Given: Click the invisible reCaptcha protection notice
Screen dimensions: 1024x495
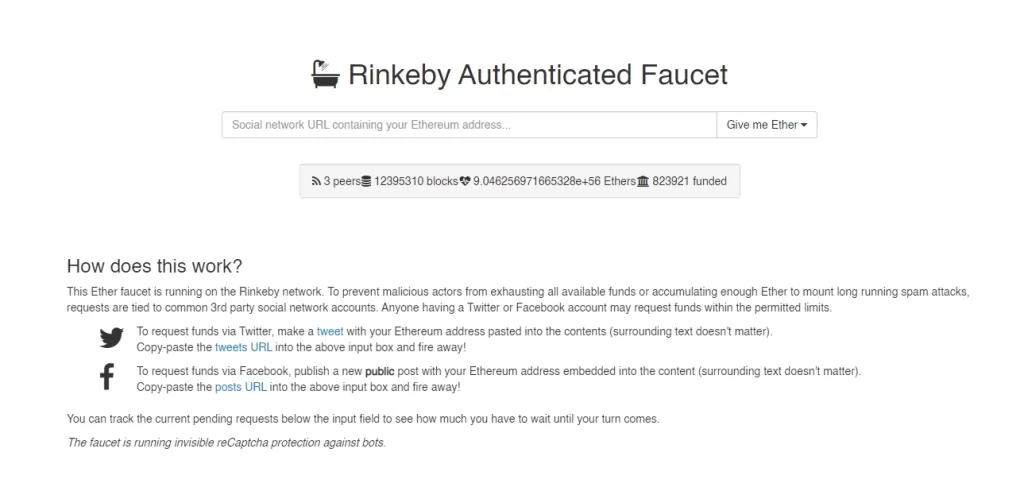Looking at the screenshot, I should pyautogui.click(x=227, y=443).
